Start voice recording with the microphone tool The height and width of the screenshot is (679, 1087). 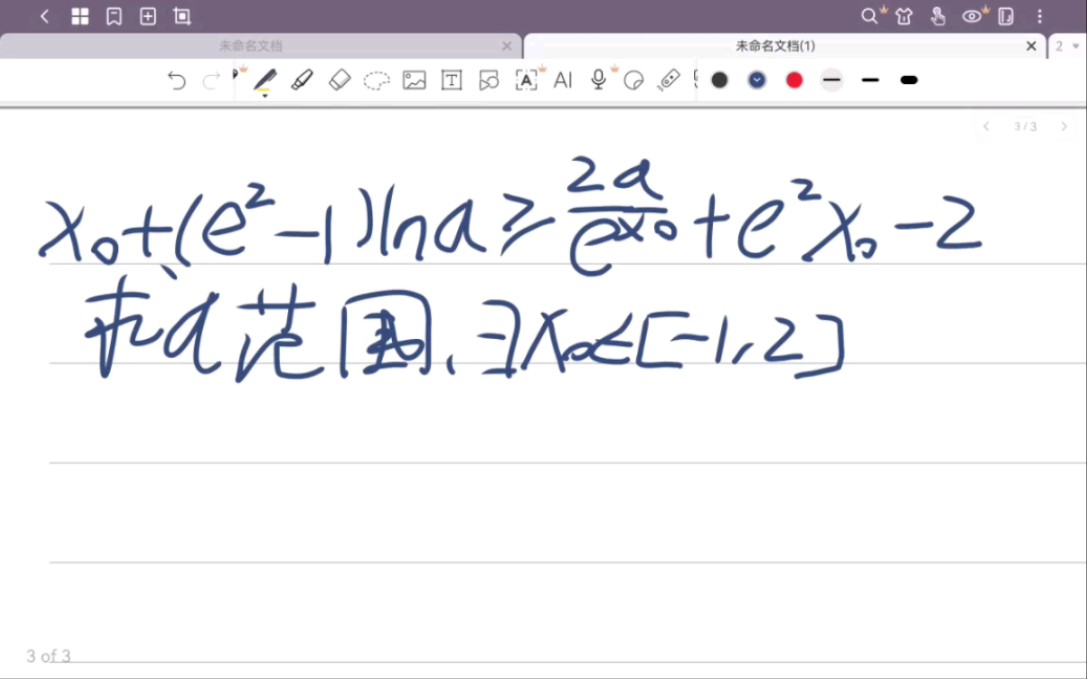click(597, 80)
